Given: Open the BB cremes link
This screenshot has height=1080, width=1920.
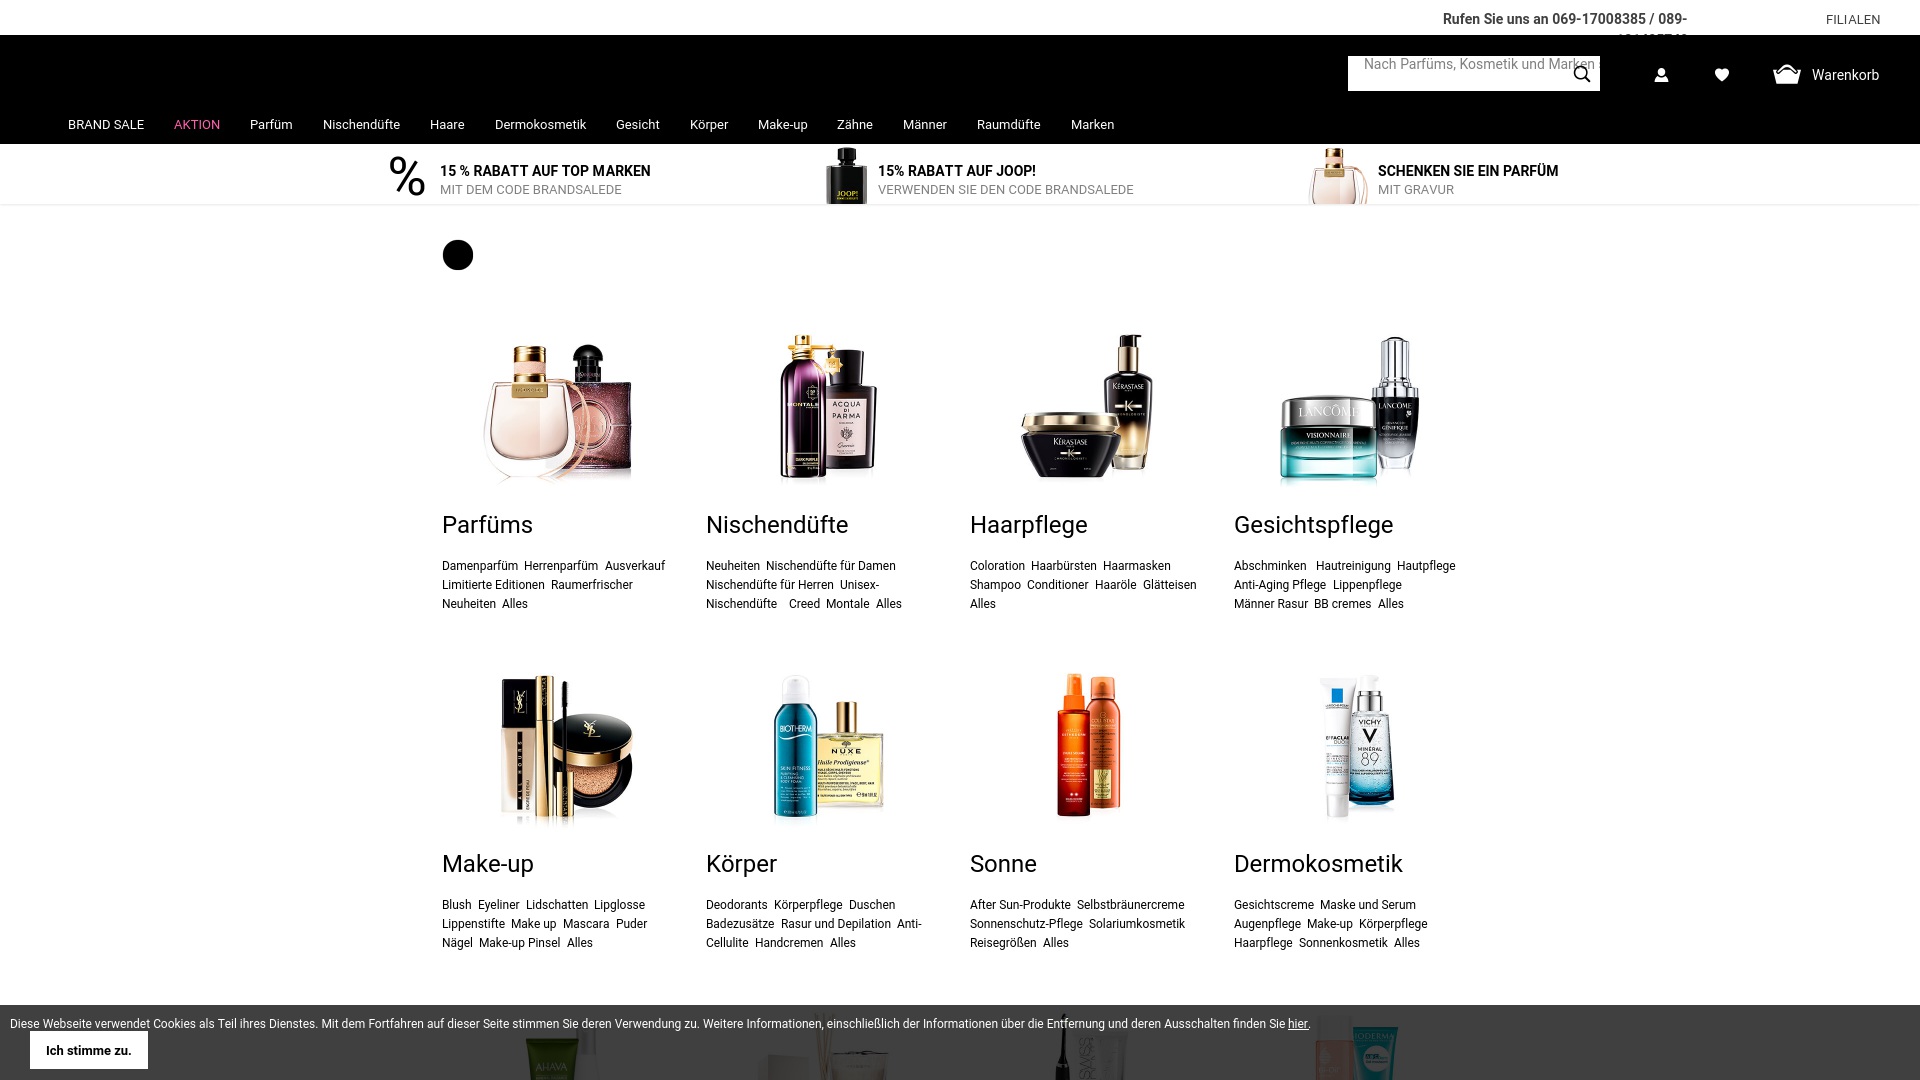Looking at the screenshot, I should (x=1342, y=604).
